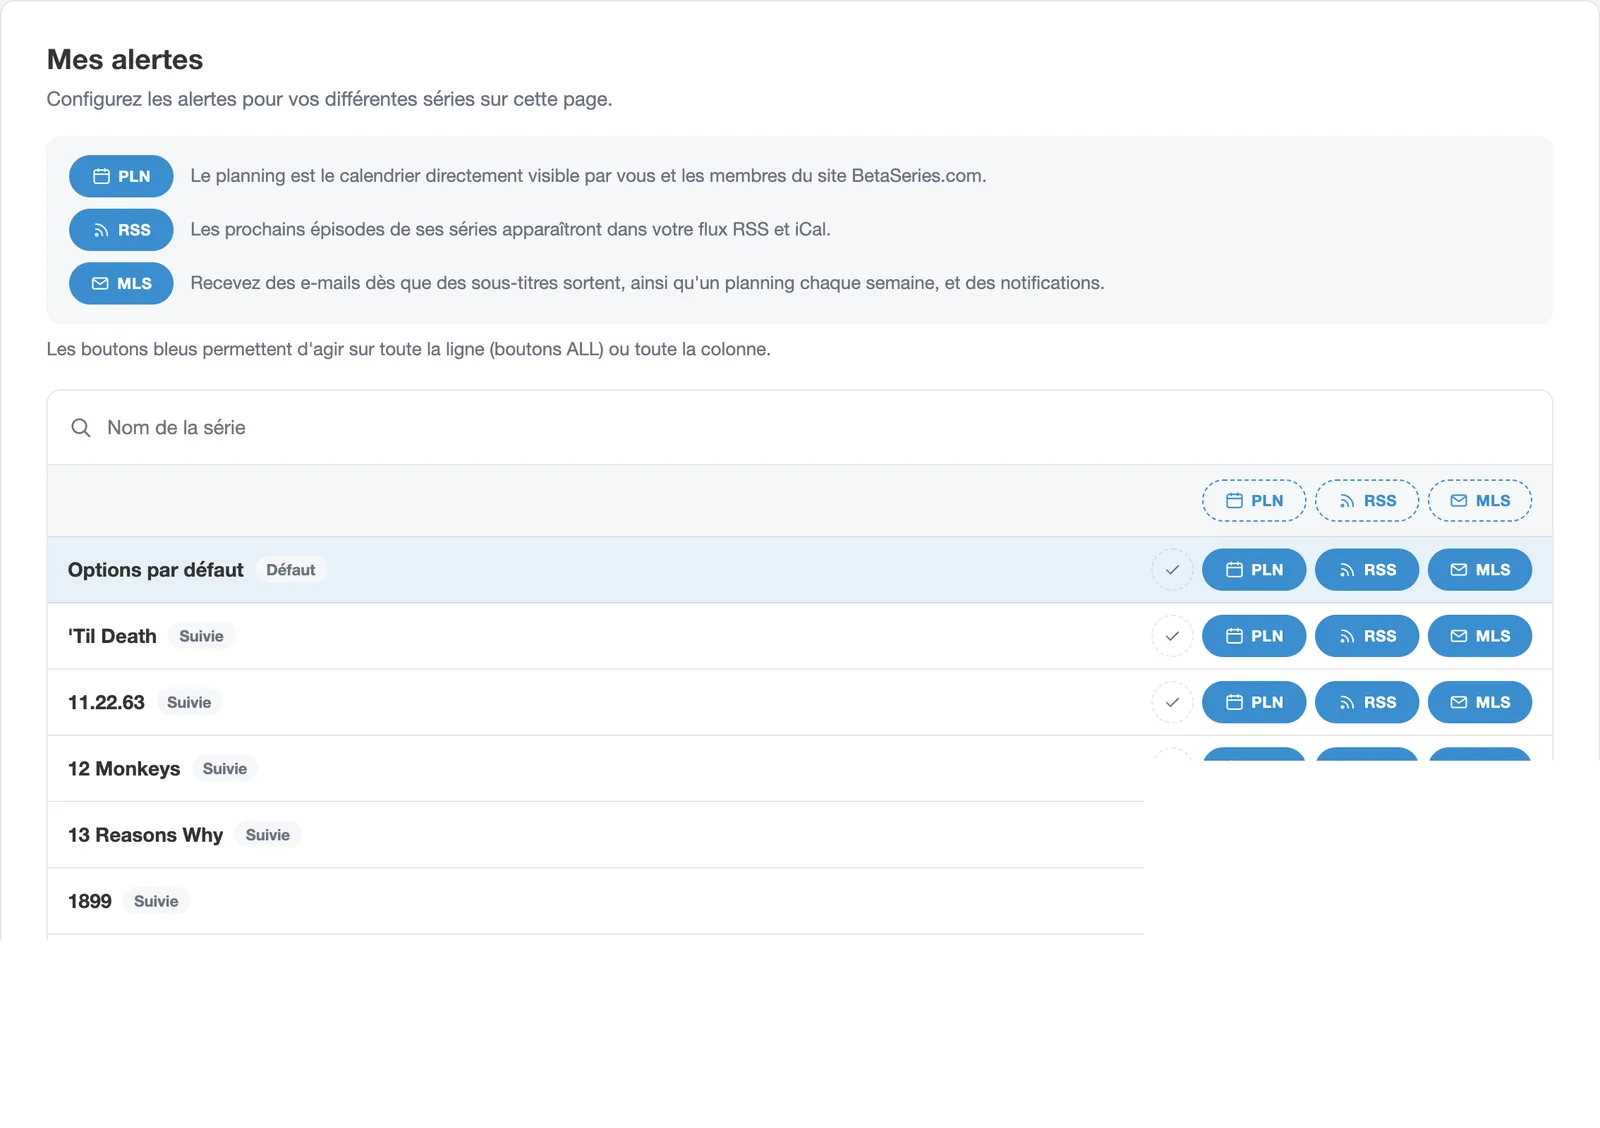This screenshot has width=1600, height=1128.
Task: Click the Suivie badge next to 1899
Action: pyautogui.click(x=156, y=901)
